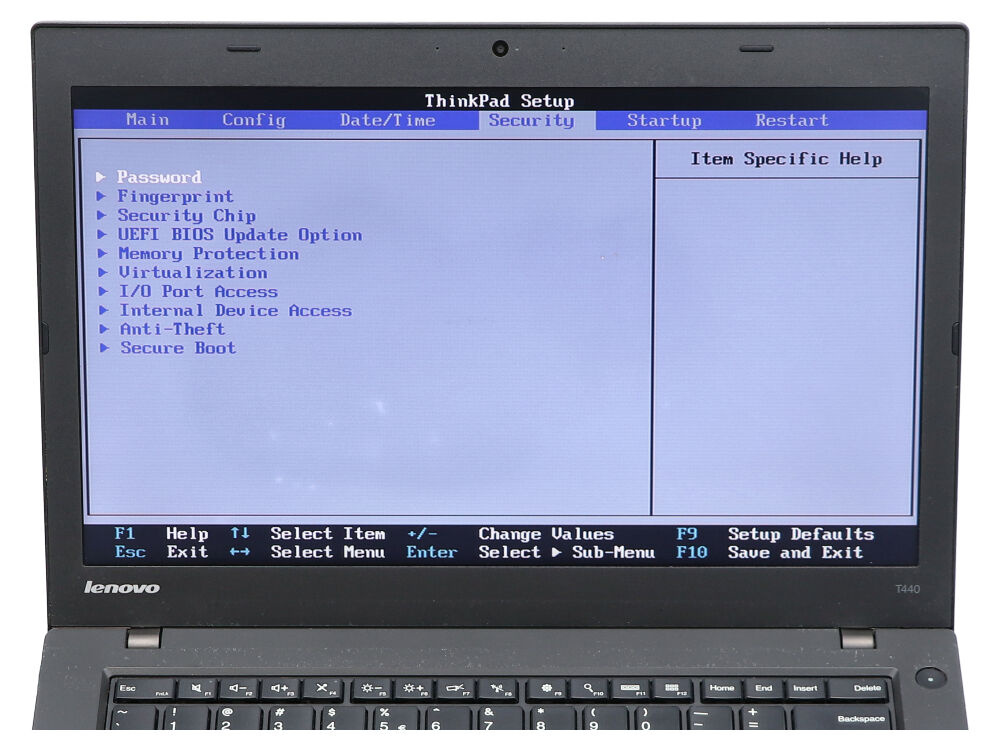Go to the Startup tab
1000x750 pixels.
point(664,120)
